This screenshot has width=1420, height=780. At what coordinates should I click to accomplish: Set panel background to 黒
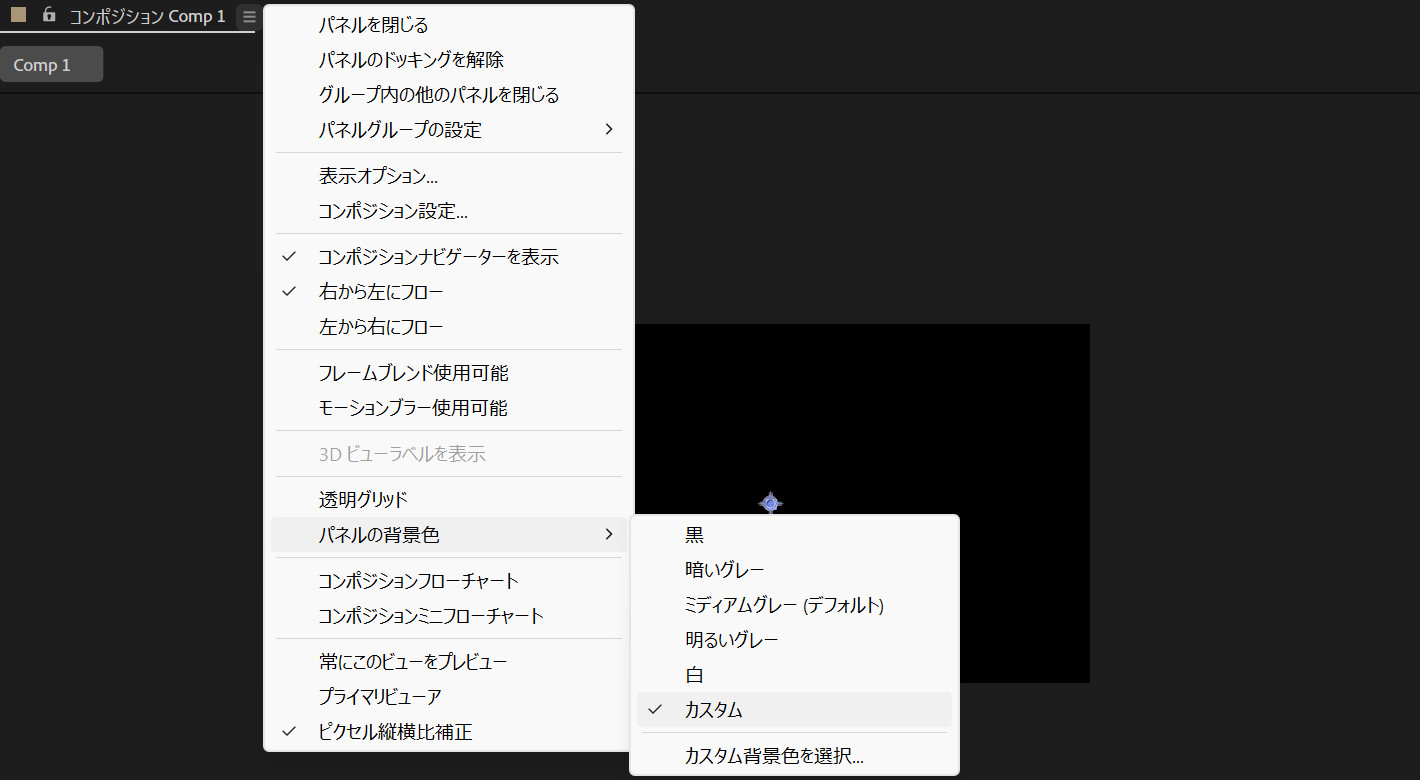[x=794, y=535]
